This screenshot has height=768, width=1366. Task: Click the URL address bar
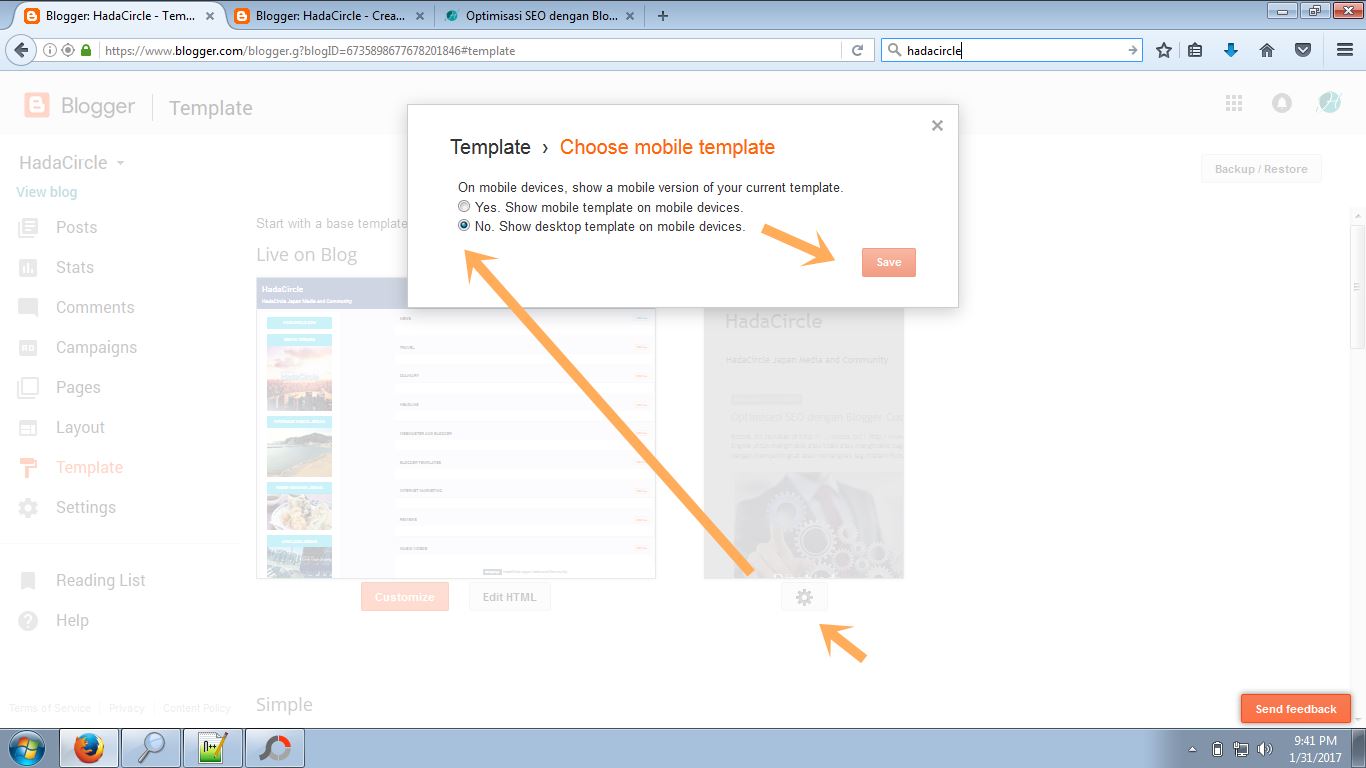point(470,50)
